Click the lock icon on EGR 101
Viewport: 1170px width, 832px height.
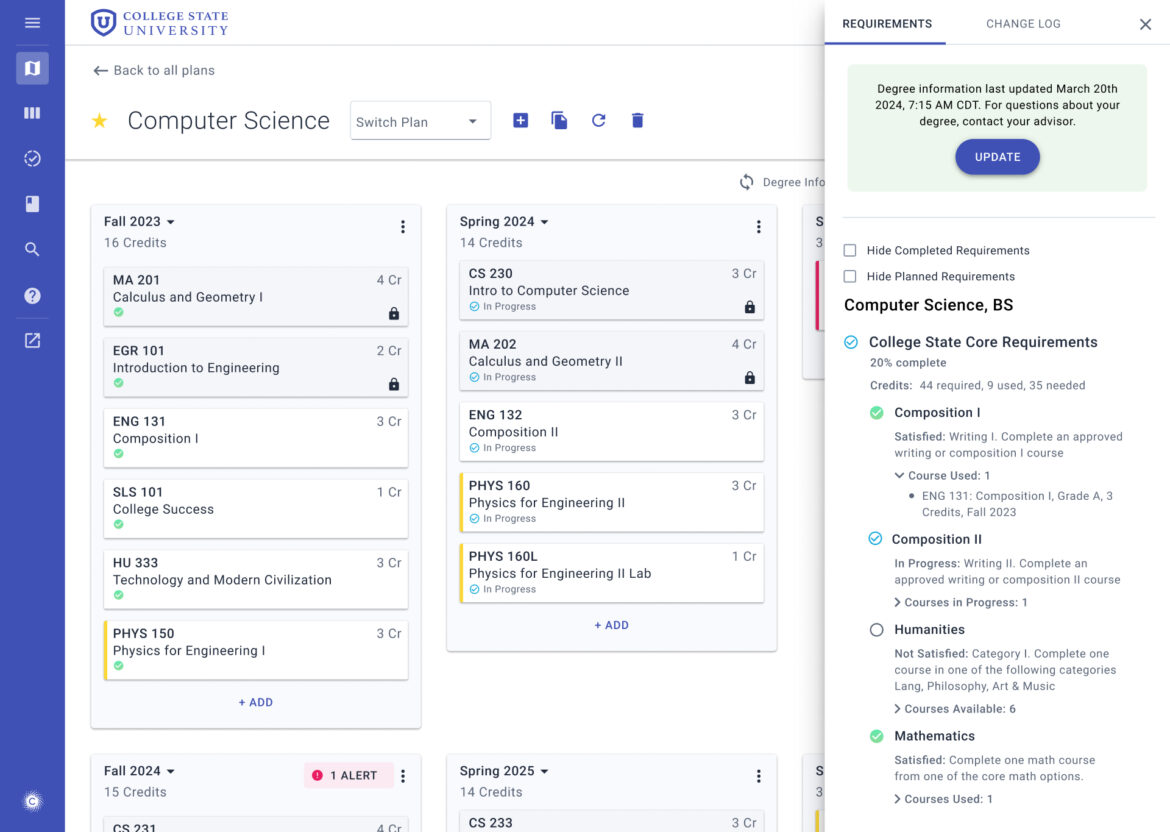point(394,384)
